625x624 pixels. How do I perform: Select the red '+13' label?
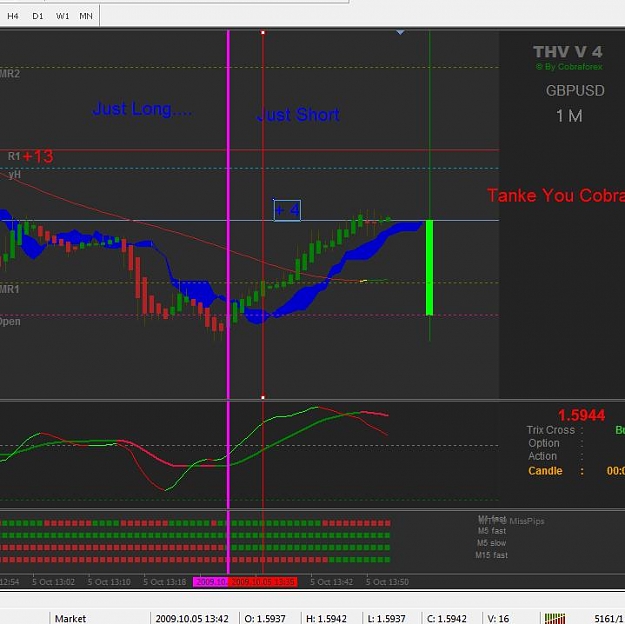click(x=38, y=156)
